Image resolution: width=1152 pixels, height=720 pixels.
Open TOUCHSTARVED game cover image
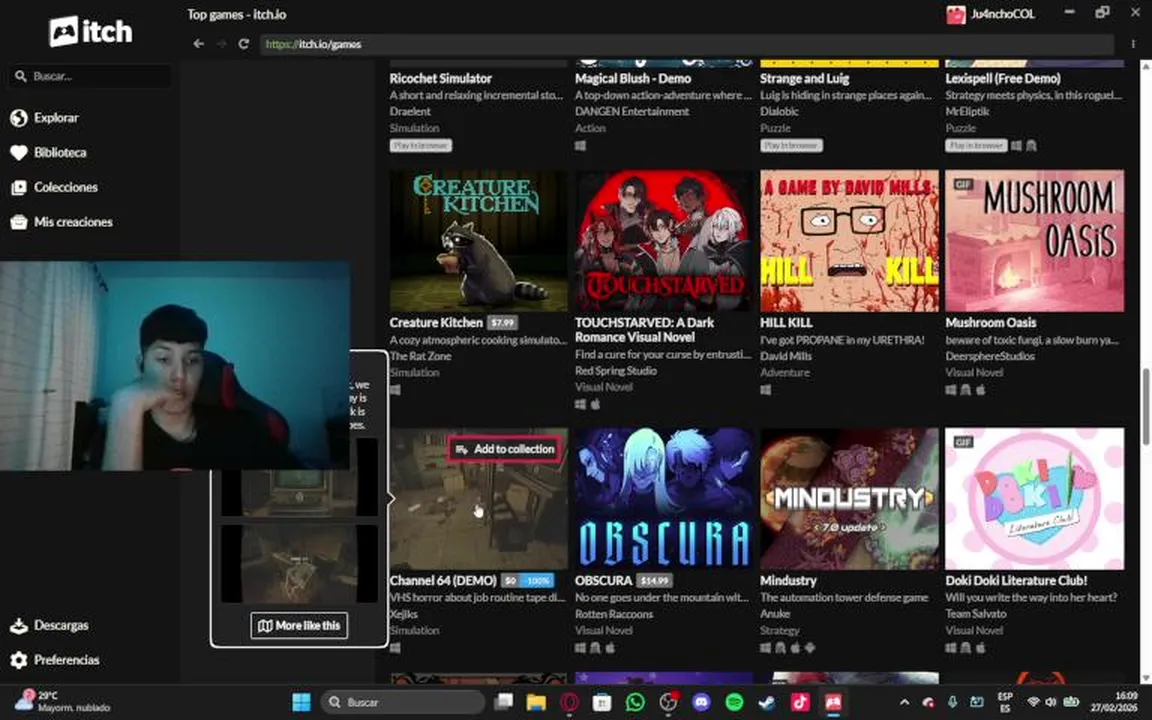tap(663, 241)
